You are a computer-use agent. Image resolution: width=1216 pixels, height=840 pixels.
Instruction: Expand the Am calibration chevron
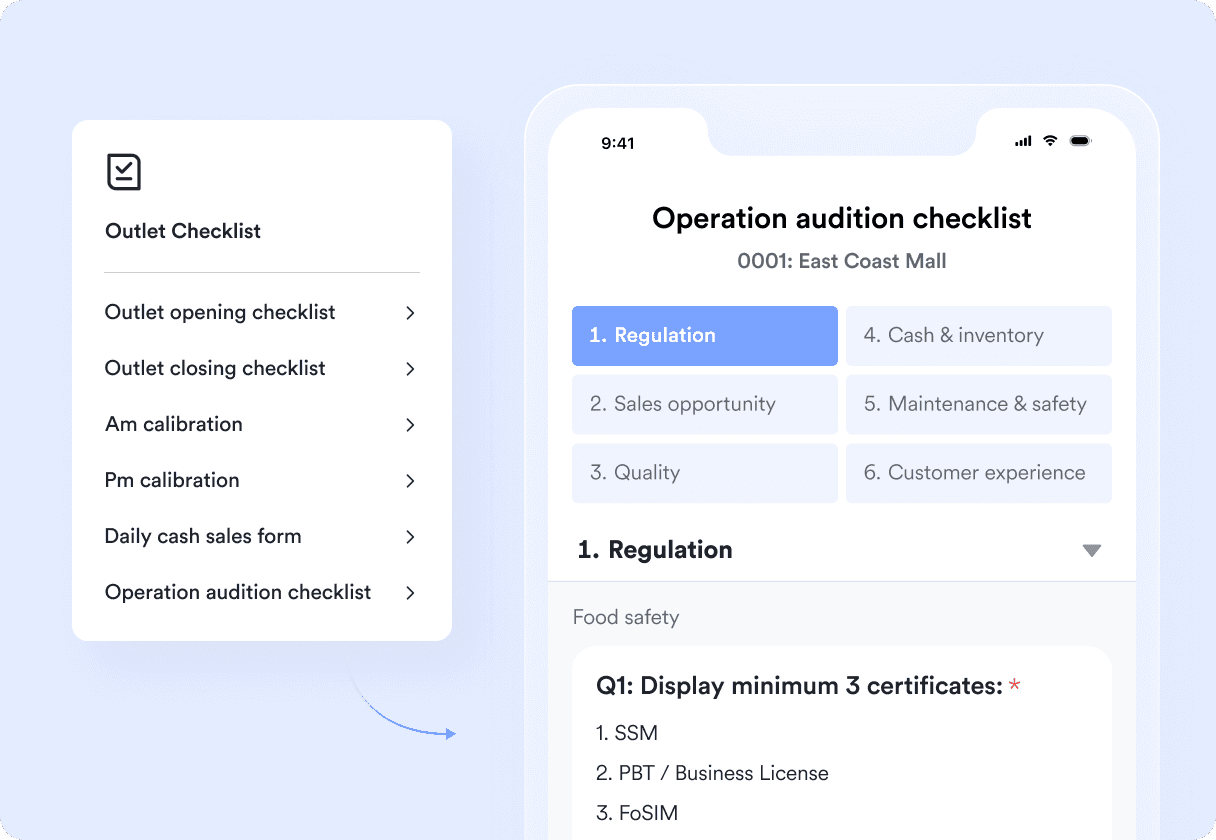pos(410,424)
